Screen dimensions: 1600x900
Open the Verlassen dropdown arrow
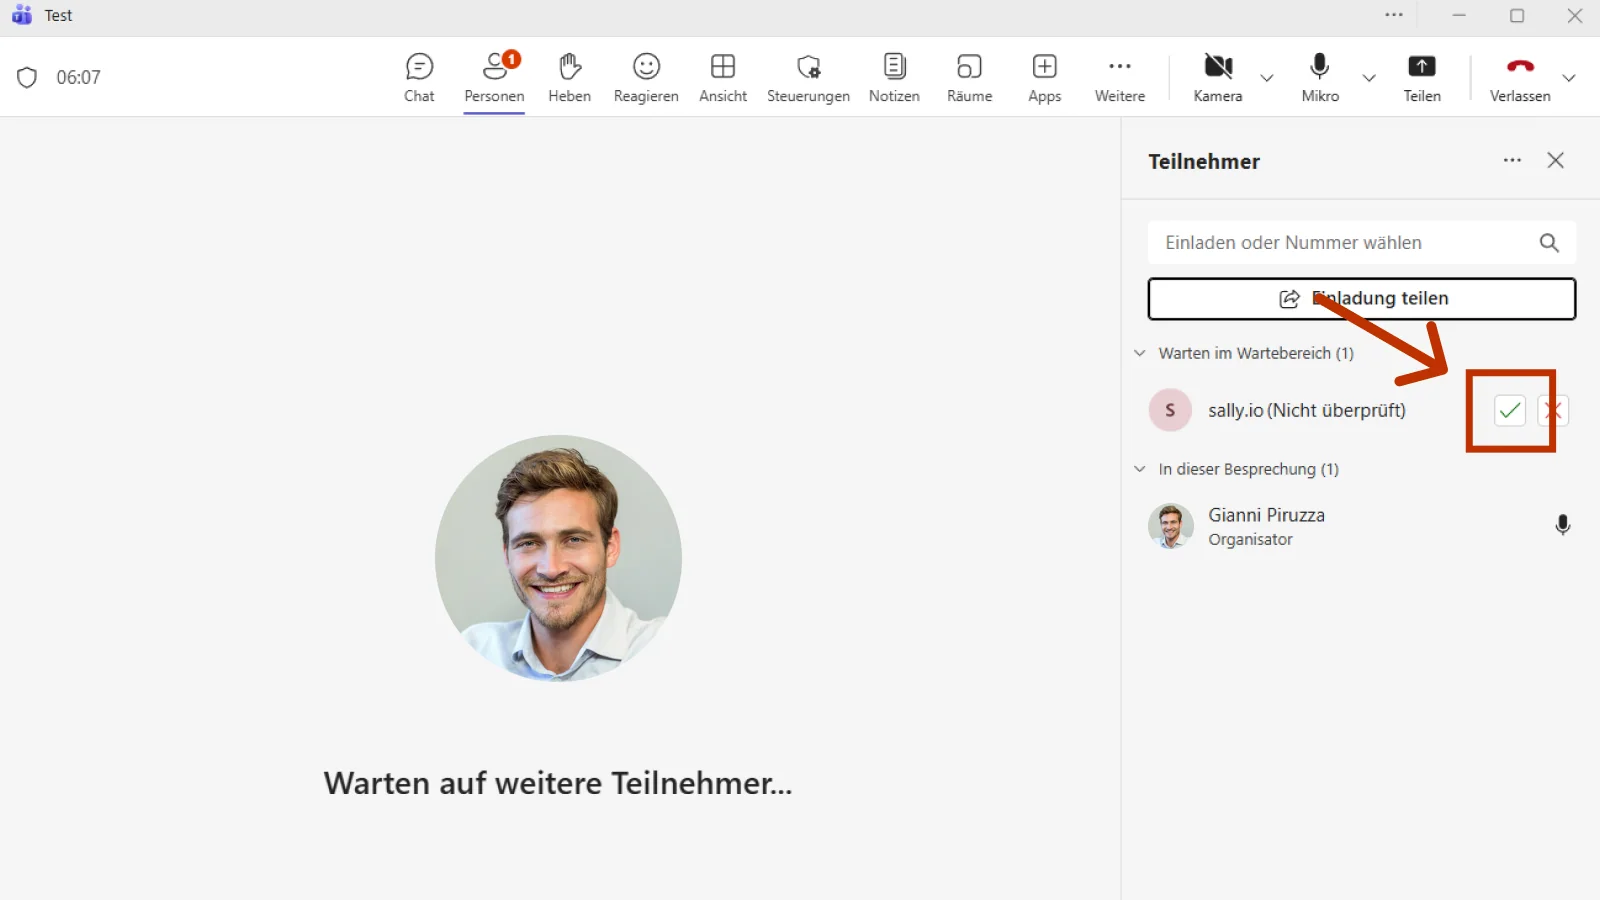click(1569, 78)
